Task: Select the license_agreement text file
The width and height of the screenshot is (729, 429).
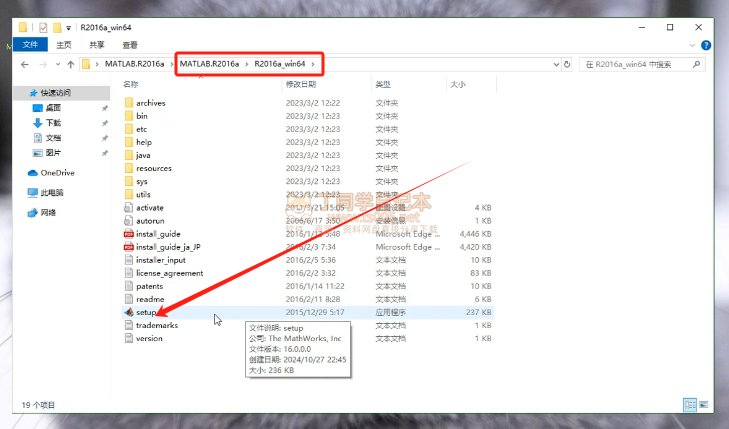Action: click(x=169, y=273)
